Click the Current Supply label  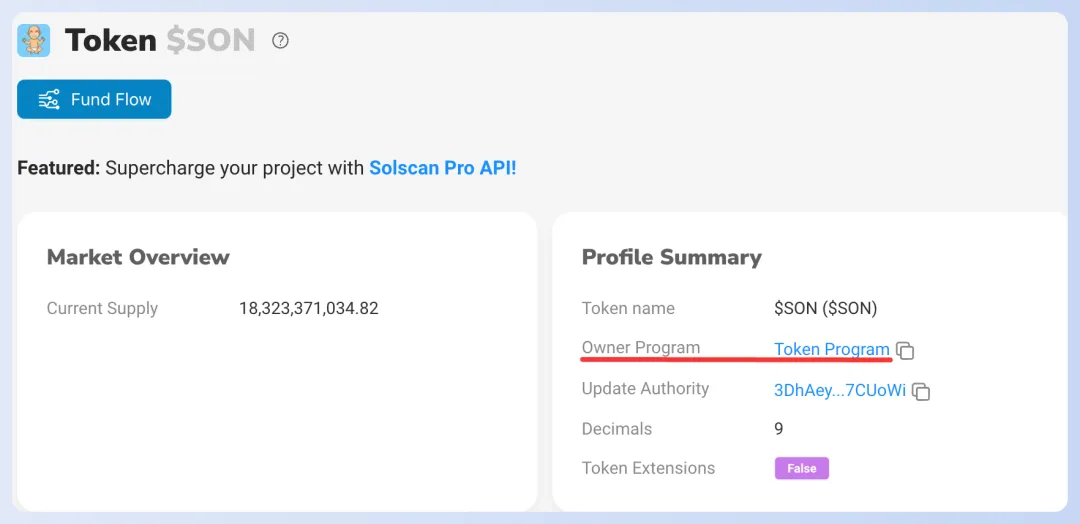pos(103,308)
